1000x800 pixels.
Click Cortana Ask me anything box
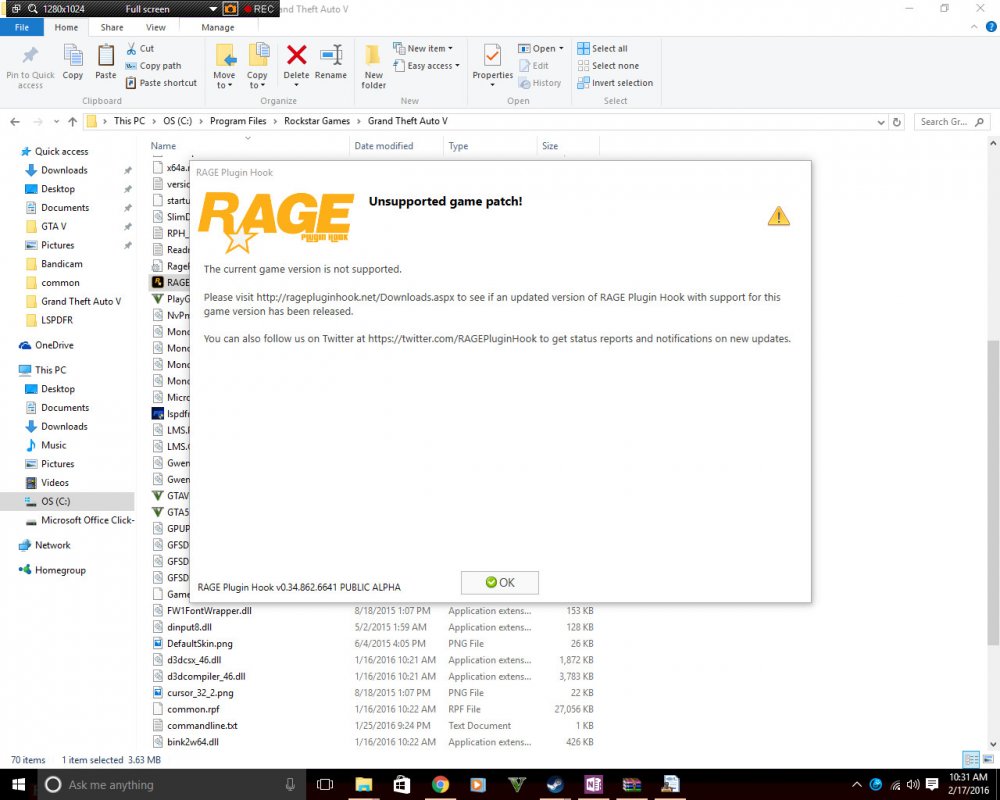click(x=169, y=785)
